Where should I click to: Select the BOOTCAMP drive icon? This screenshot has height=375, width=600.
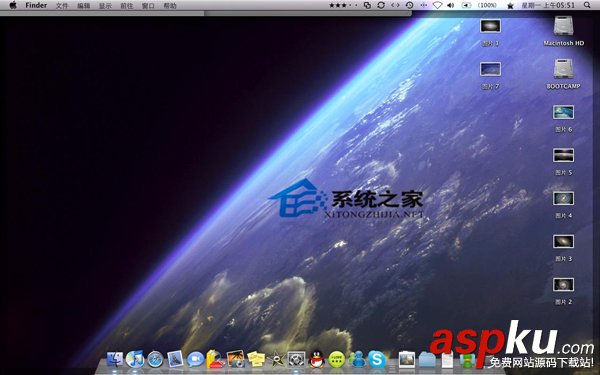(564, 69)
